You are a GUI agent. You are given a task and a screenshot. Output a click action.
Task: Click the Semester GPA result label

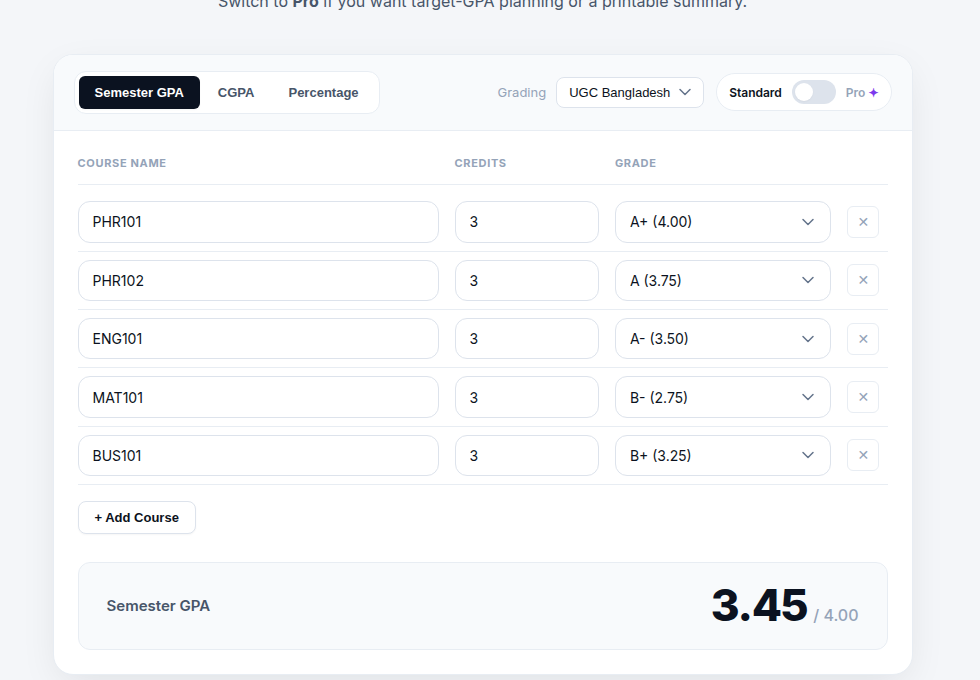158,606
